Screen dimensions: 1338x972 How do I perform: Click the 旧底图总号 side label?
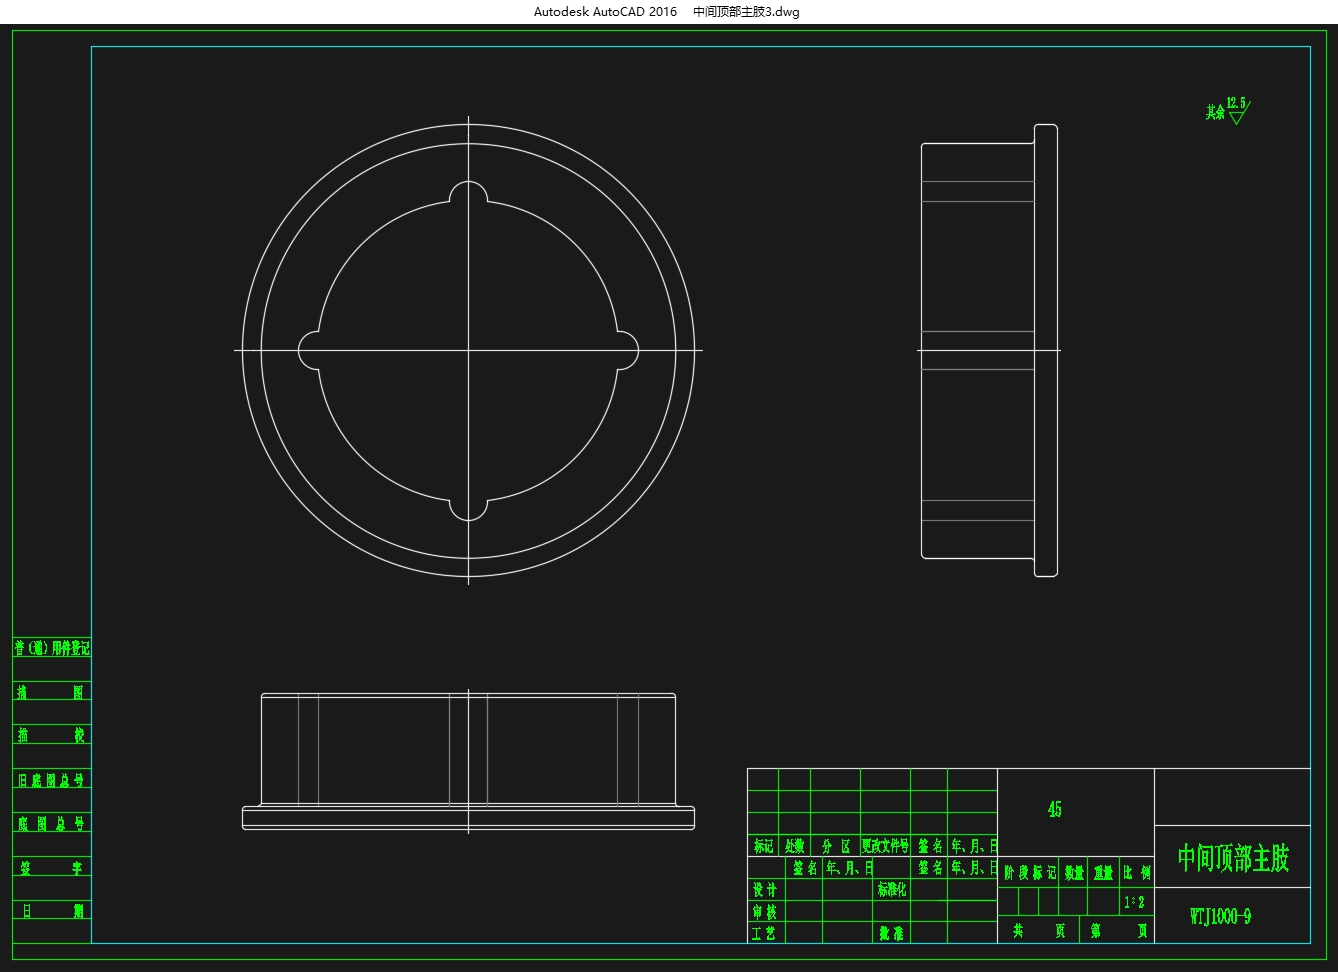coord(52,780)
